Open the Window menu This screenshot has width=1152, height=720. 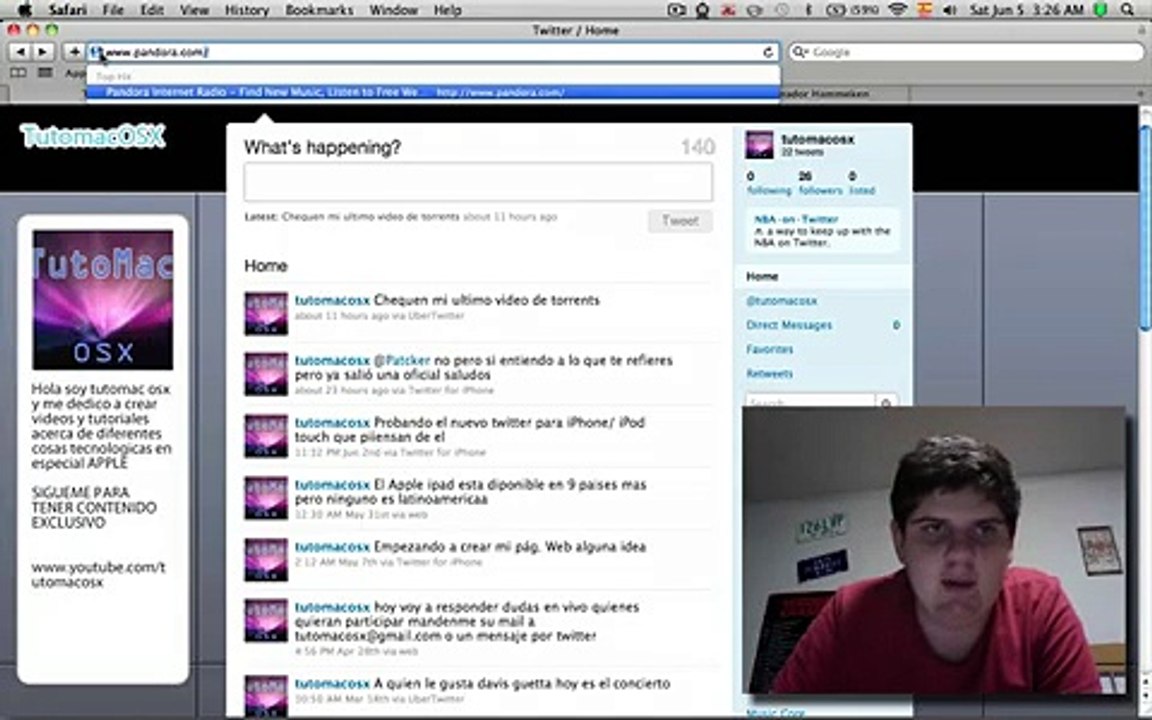(x=394, y=10)
